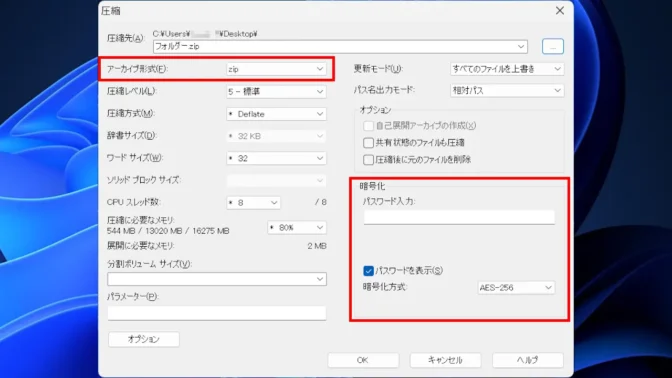The height and width of the screenshot is (378, 672).
Task: Click the キャンセル button
Action: 445,360
